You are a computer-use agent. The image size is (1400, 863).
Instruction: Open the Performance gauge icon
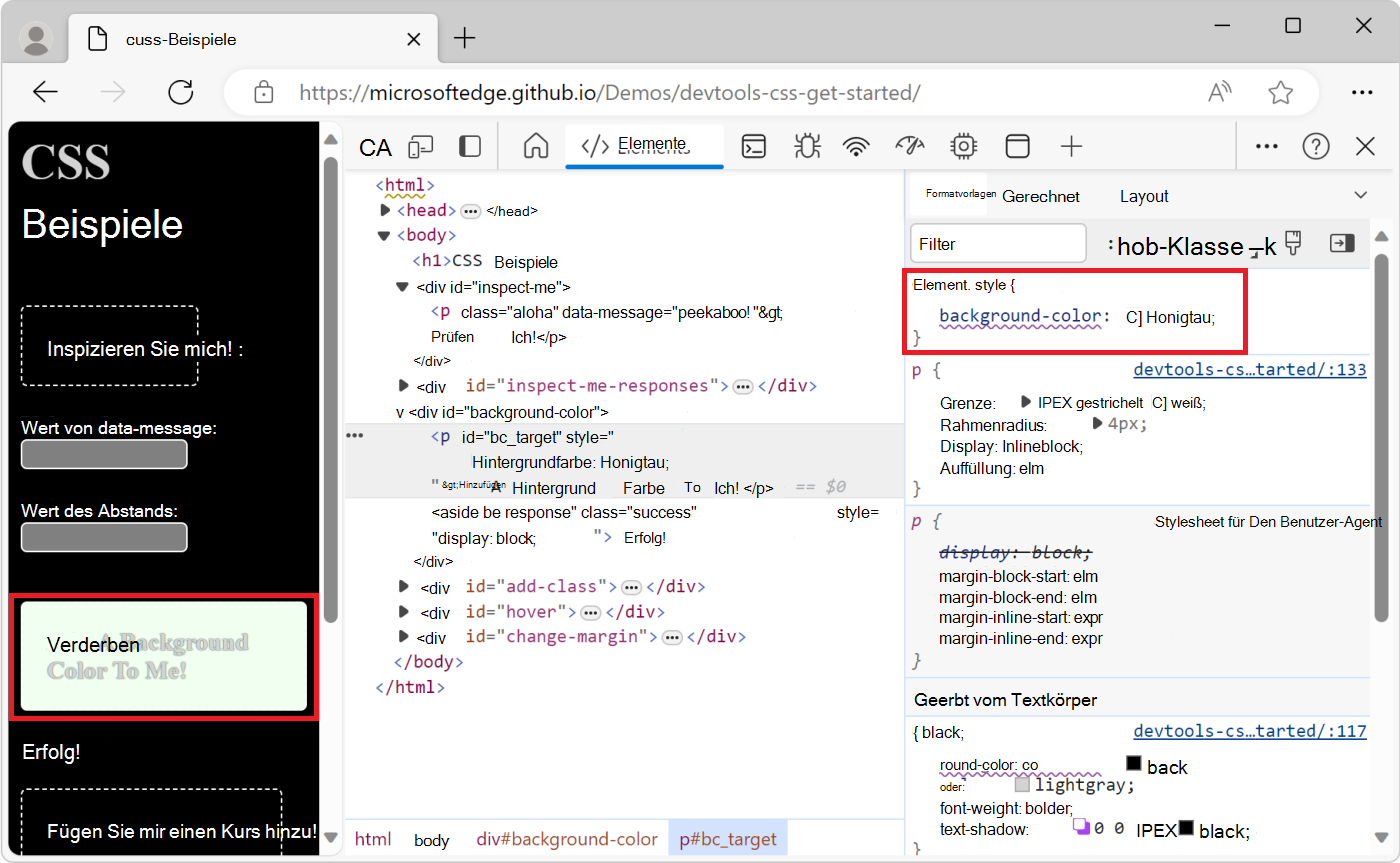coord(910,146)
